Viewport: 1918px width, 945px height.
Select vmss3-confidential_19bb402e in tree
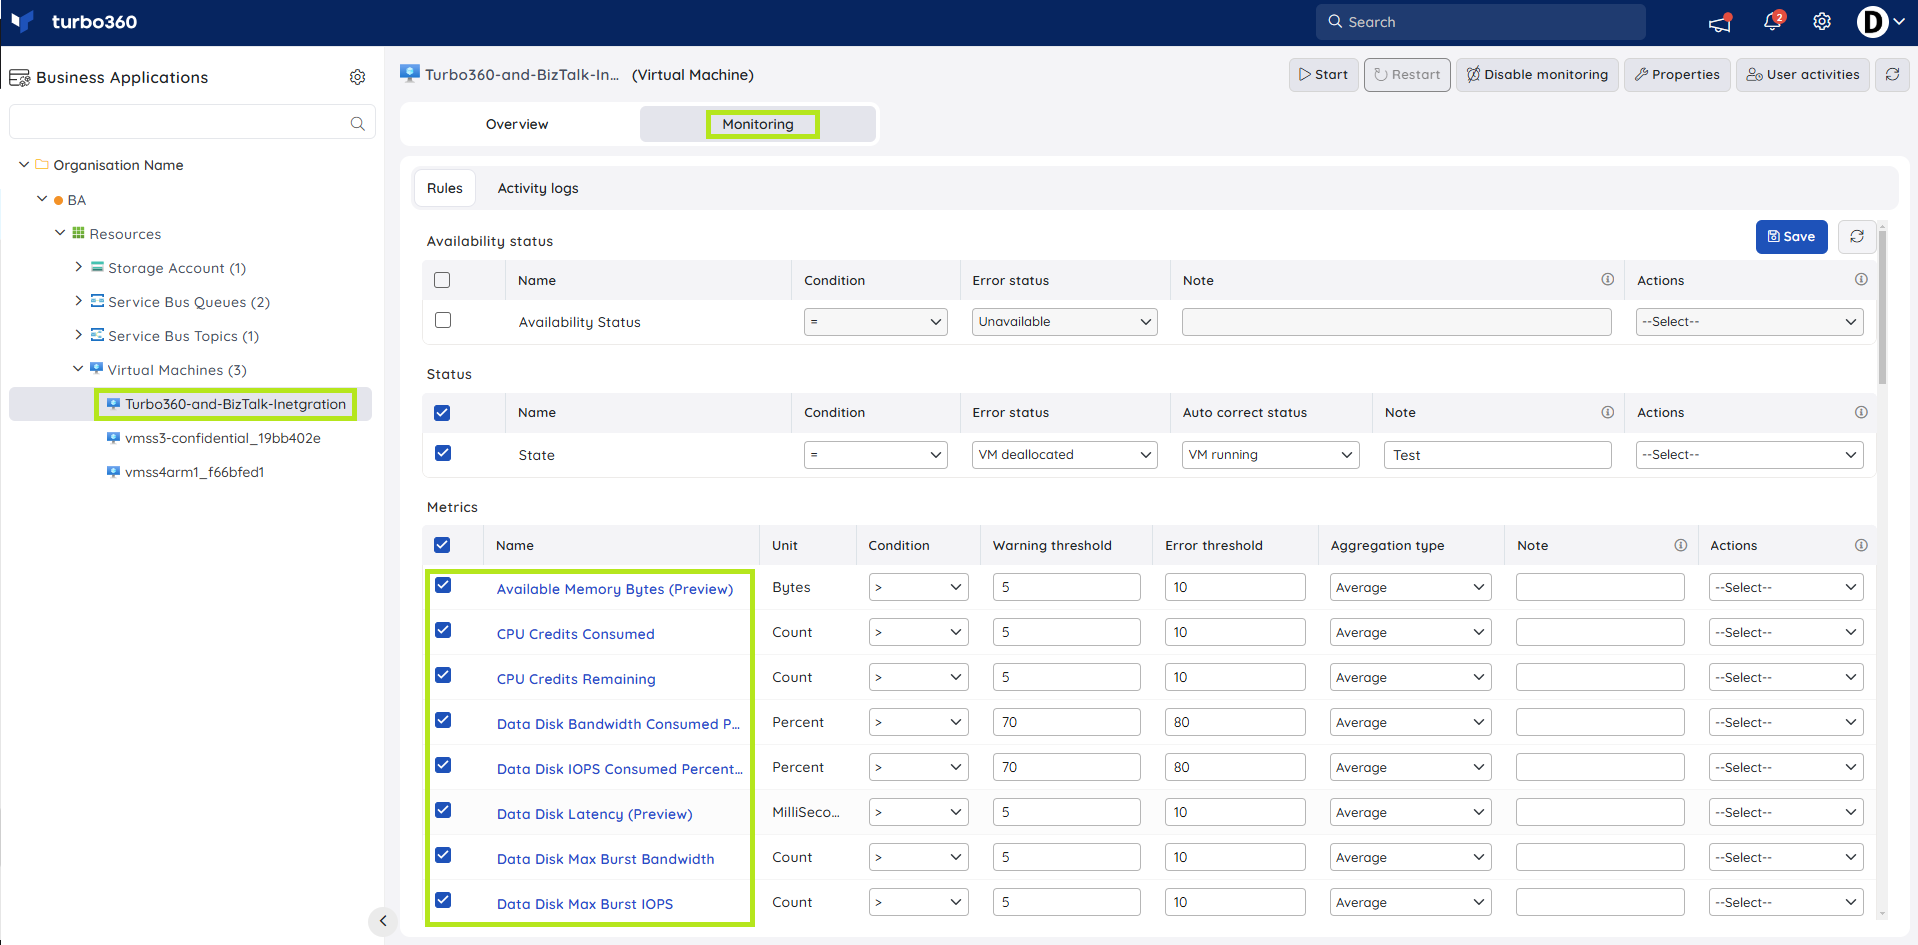(x=222, y=438)
